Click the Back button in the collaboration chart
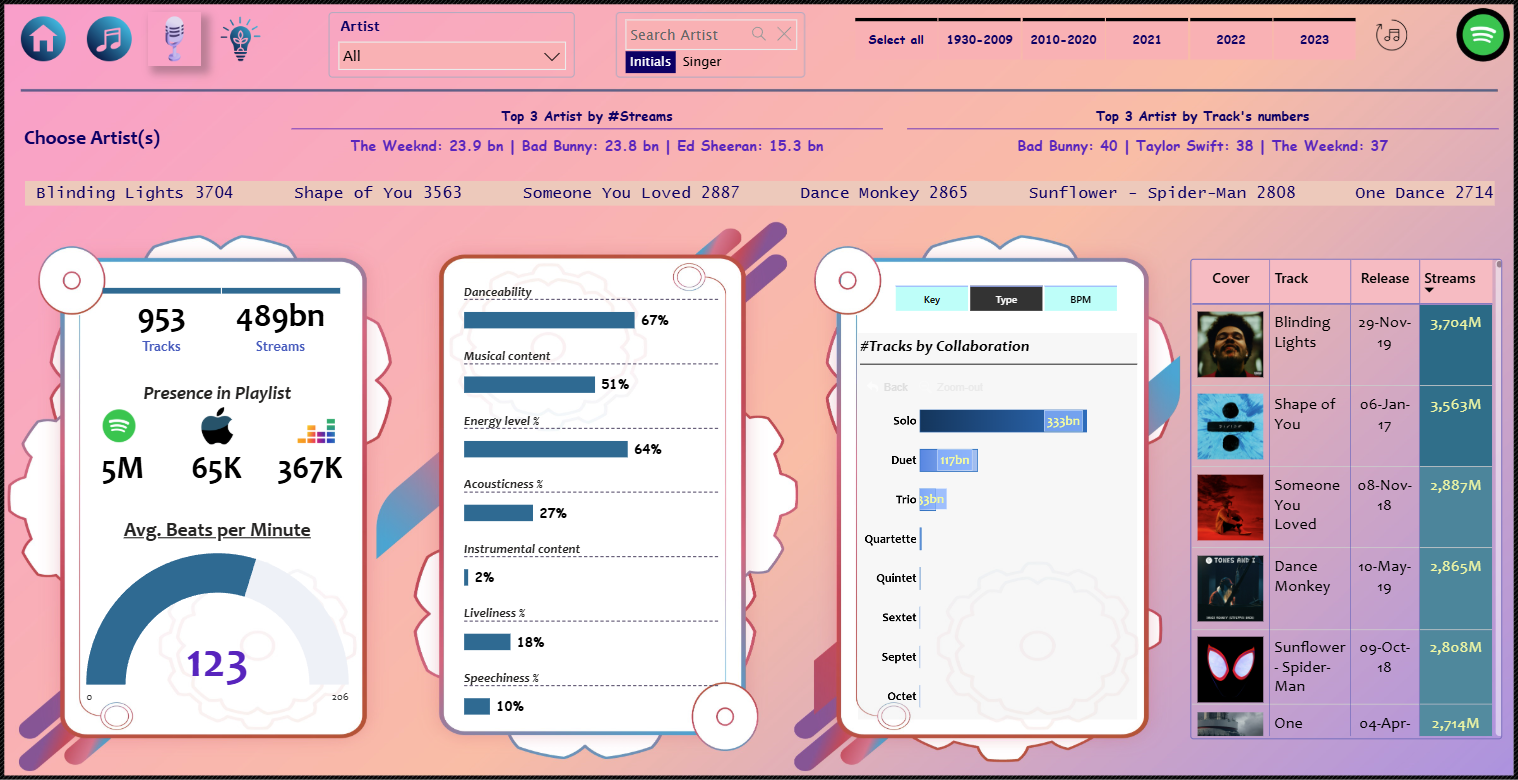The image size is (1518, 780). [888, 387]
